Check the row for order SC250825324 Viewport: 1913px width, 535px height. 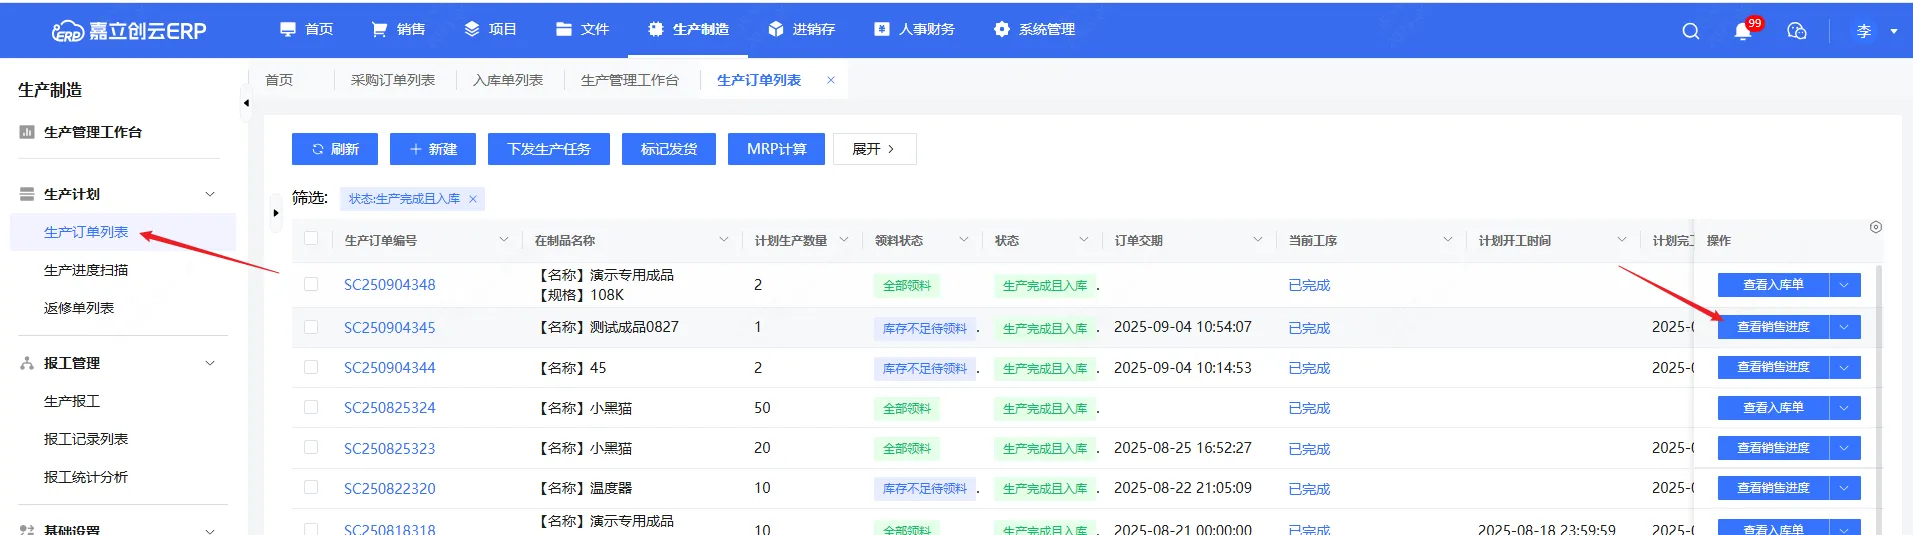coord(311,408)
